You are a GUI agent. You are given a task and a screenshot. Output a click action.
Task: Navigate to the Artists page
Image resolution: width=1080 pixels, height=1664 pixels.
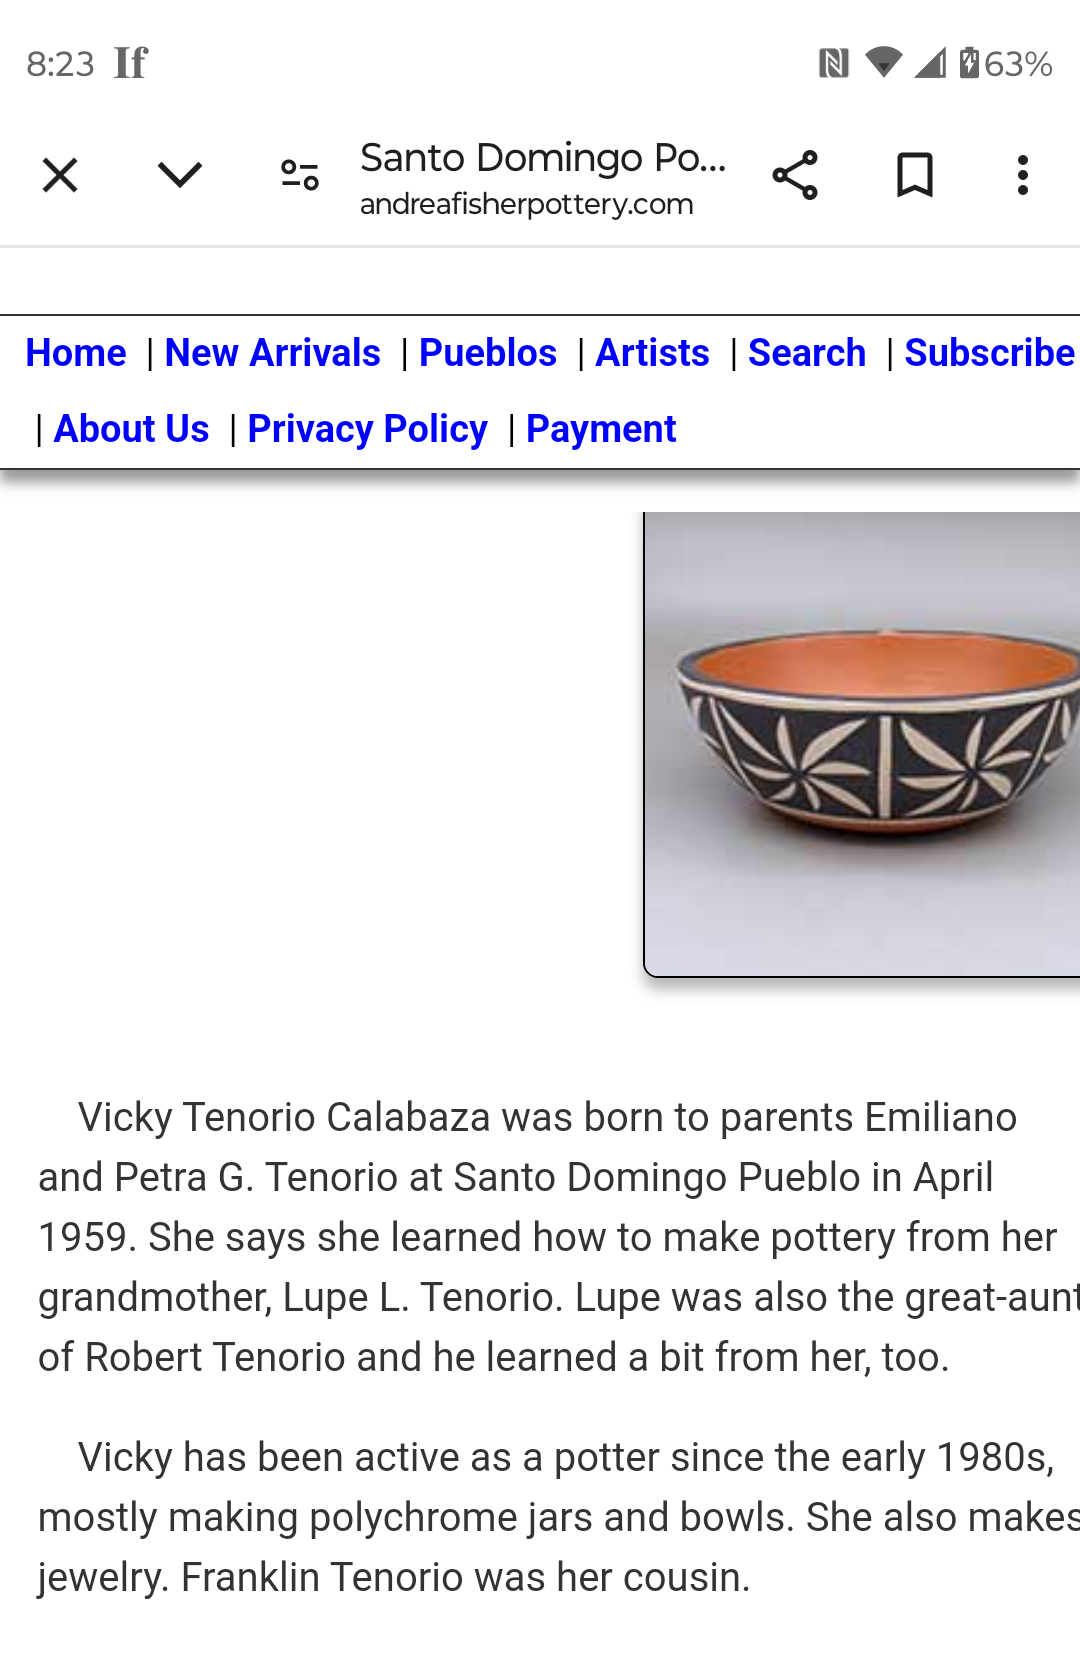click(652, 353)
